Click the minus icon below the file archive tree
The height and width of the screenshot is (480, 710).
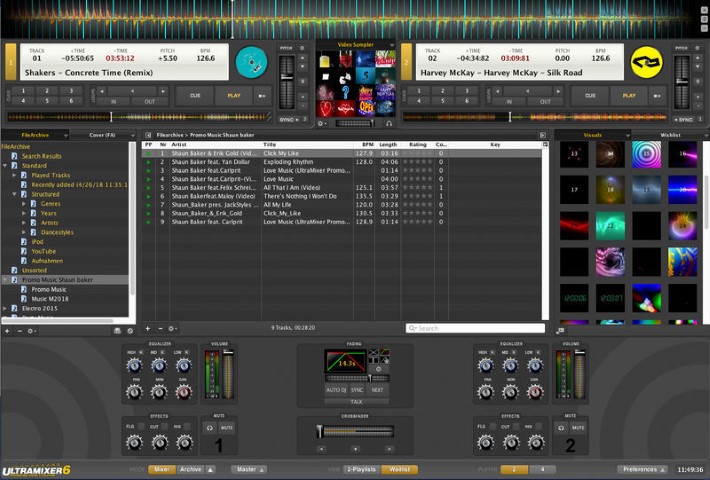click(x=19, y=331)
